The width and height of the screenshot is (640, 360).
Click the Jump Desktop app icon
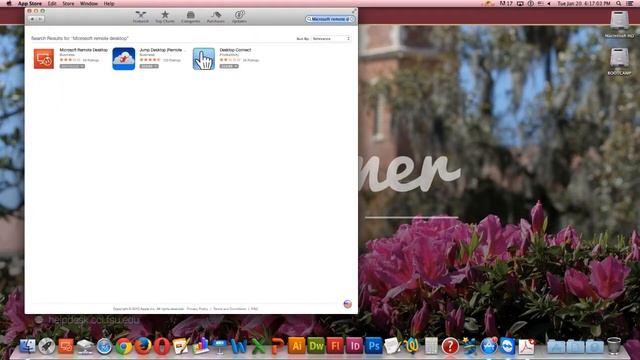124,58
